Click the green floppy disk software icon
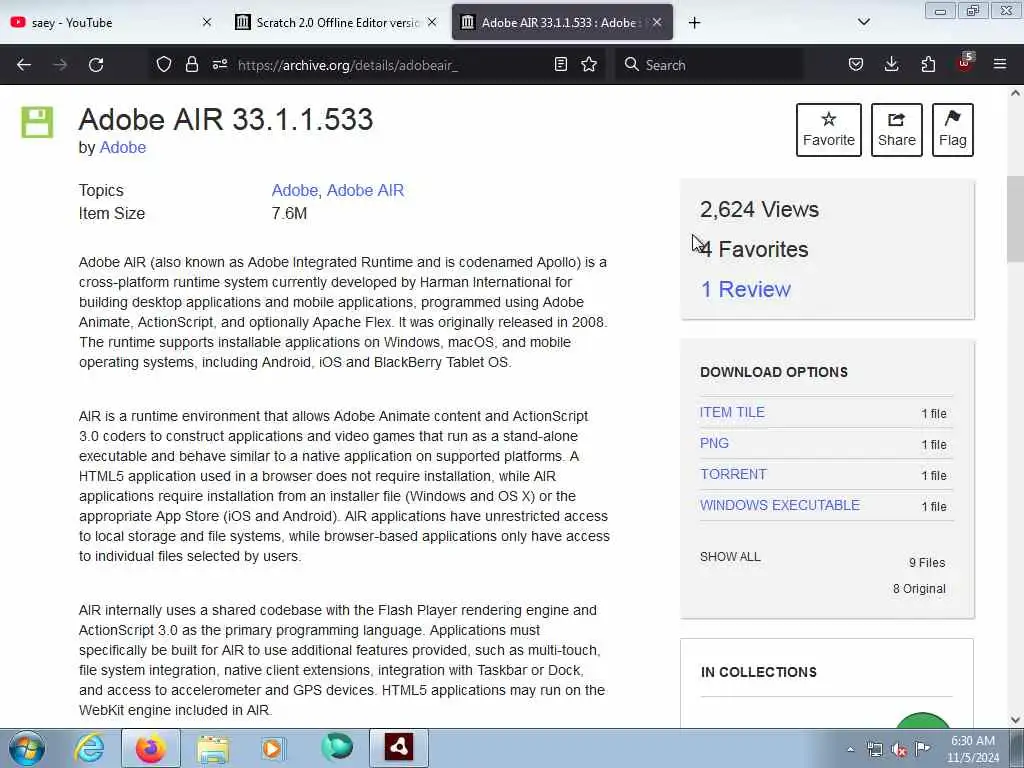Viewport: 1024px width, 768px height. coord(37,122)
